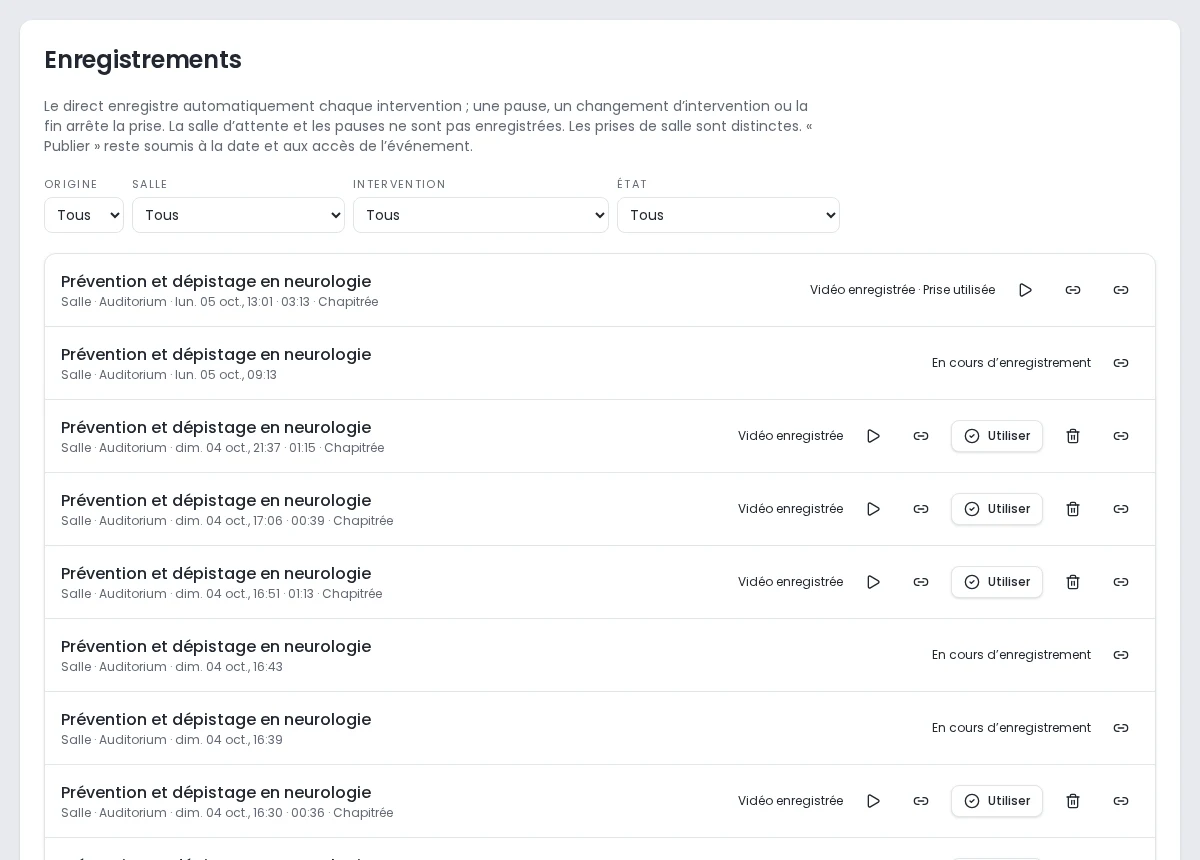Click the 13:01 recording title
The image size is (1200, 860).
[216, 281]
